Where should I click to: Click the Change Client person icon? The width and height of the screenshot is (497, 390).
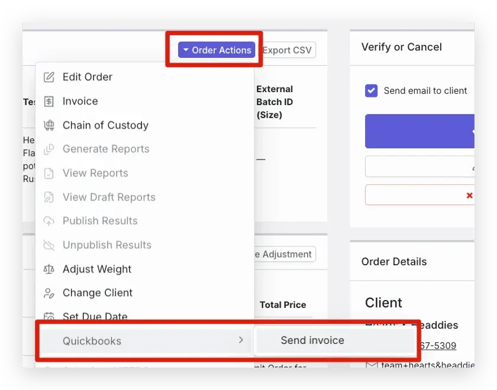pyautogui.click(x=49, y=293)
